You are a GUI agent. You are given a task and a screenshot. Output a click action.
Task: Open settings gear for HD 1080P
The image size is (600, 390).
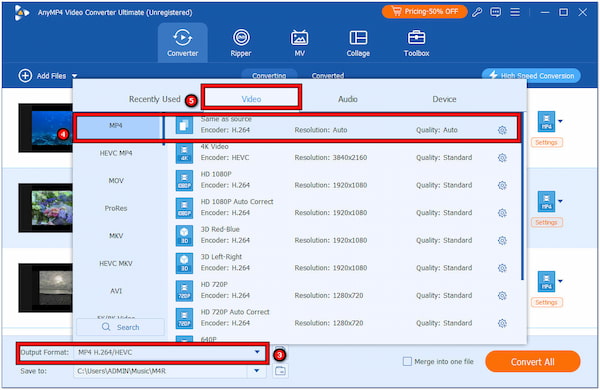pos(502,185)
